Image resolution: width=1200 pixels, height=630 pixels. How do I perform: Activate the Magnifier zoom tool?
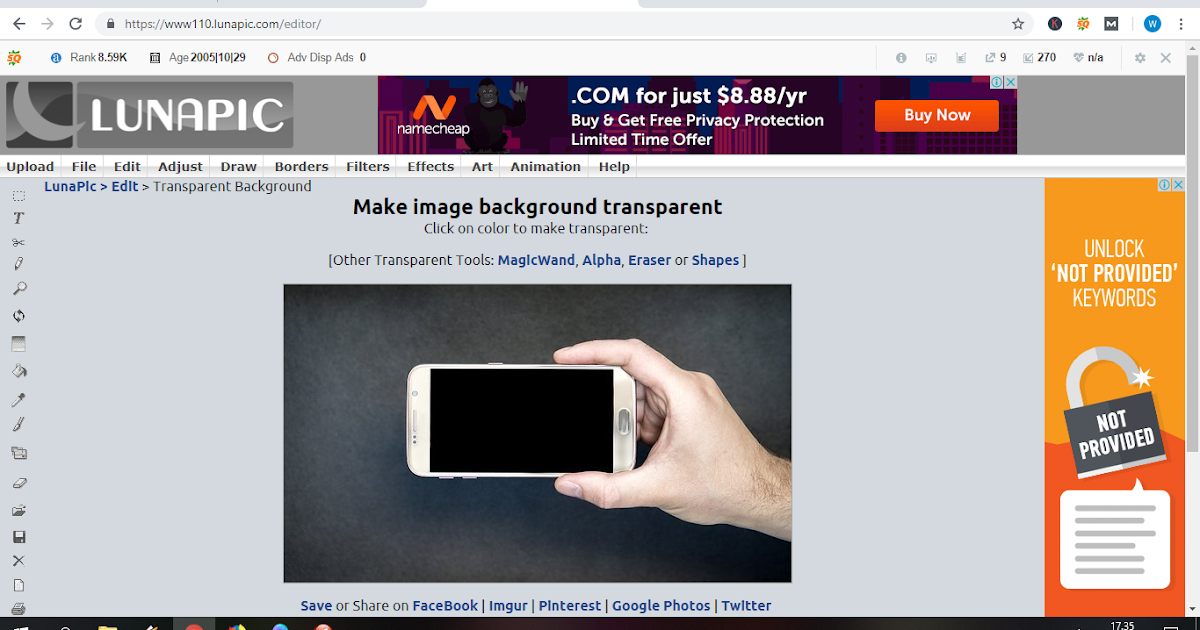click(x=18, y=288)
